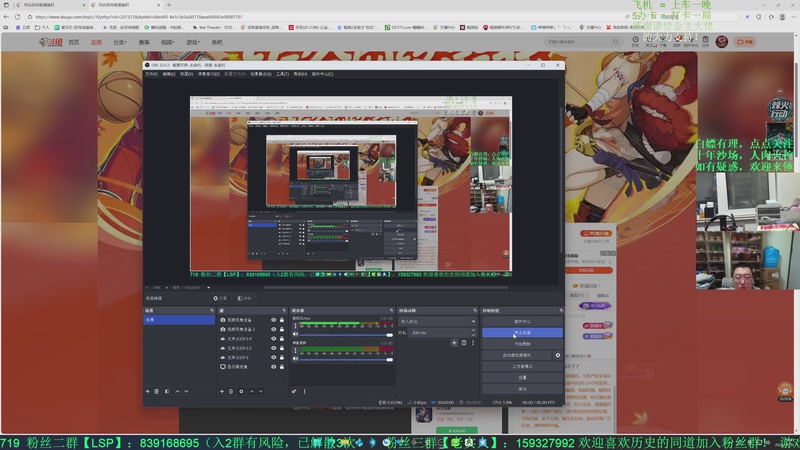Toggle visibility of 显示器采集 source
The height and width of the screenshot is (450, 800).
click(x=273, y=366)
